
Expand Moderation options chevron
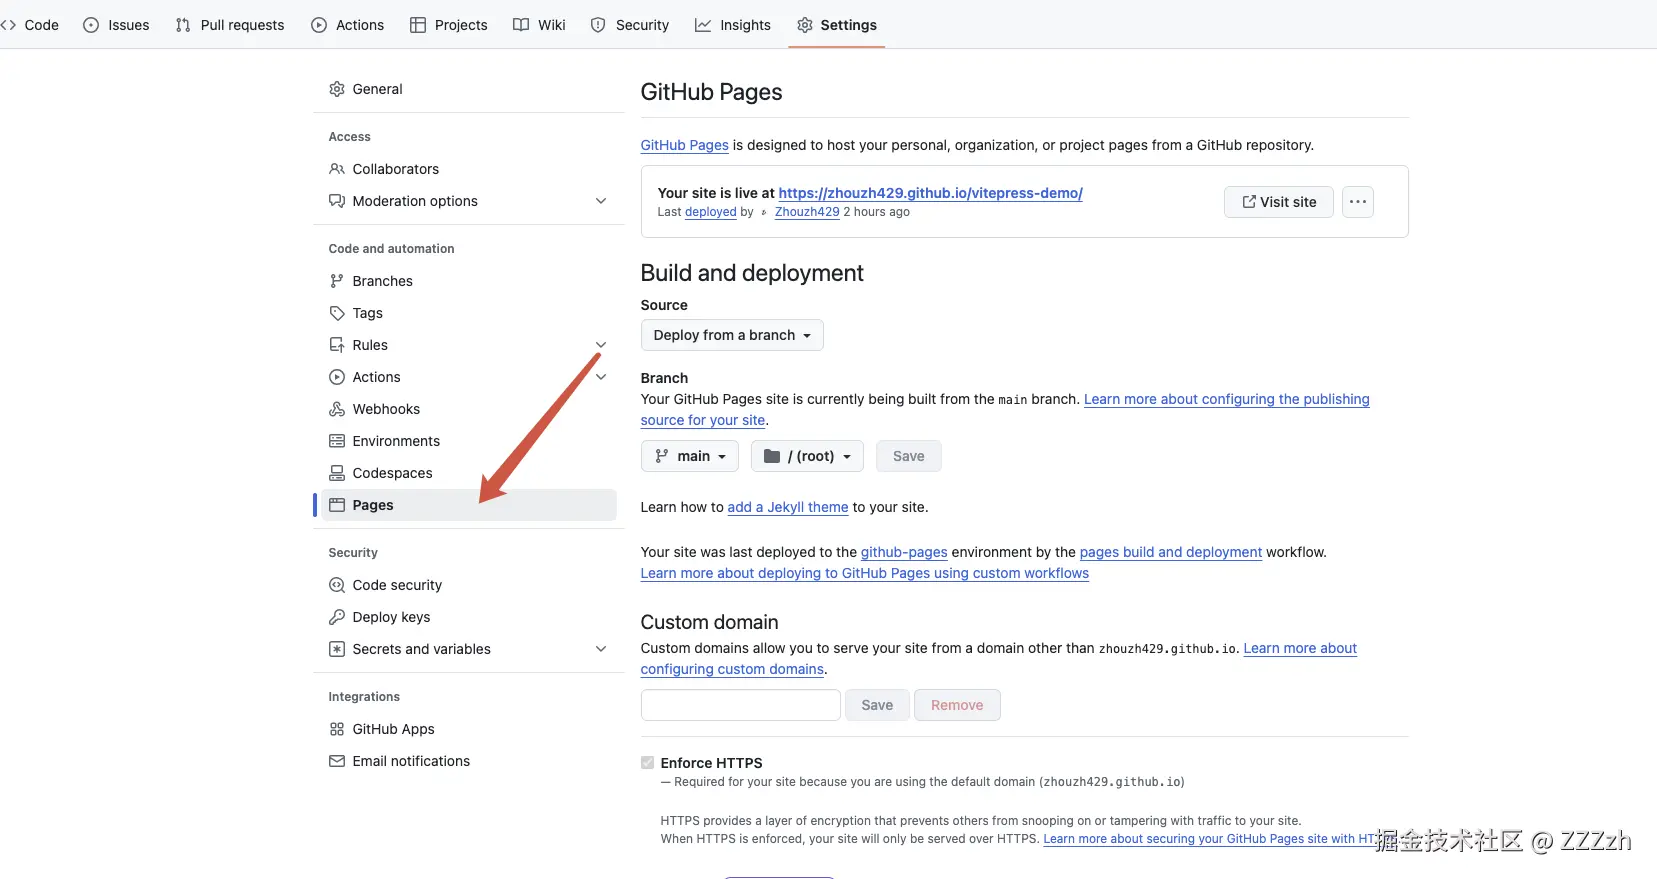601,201
